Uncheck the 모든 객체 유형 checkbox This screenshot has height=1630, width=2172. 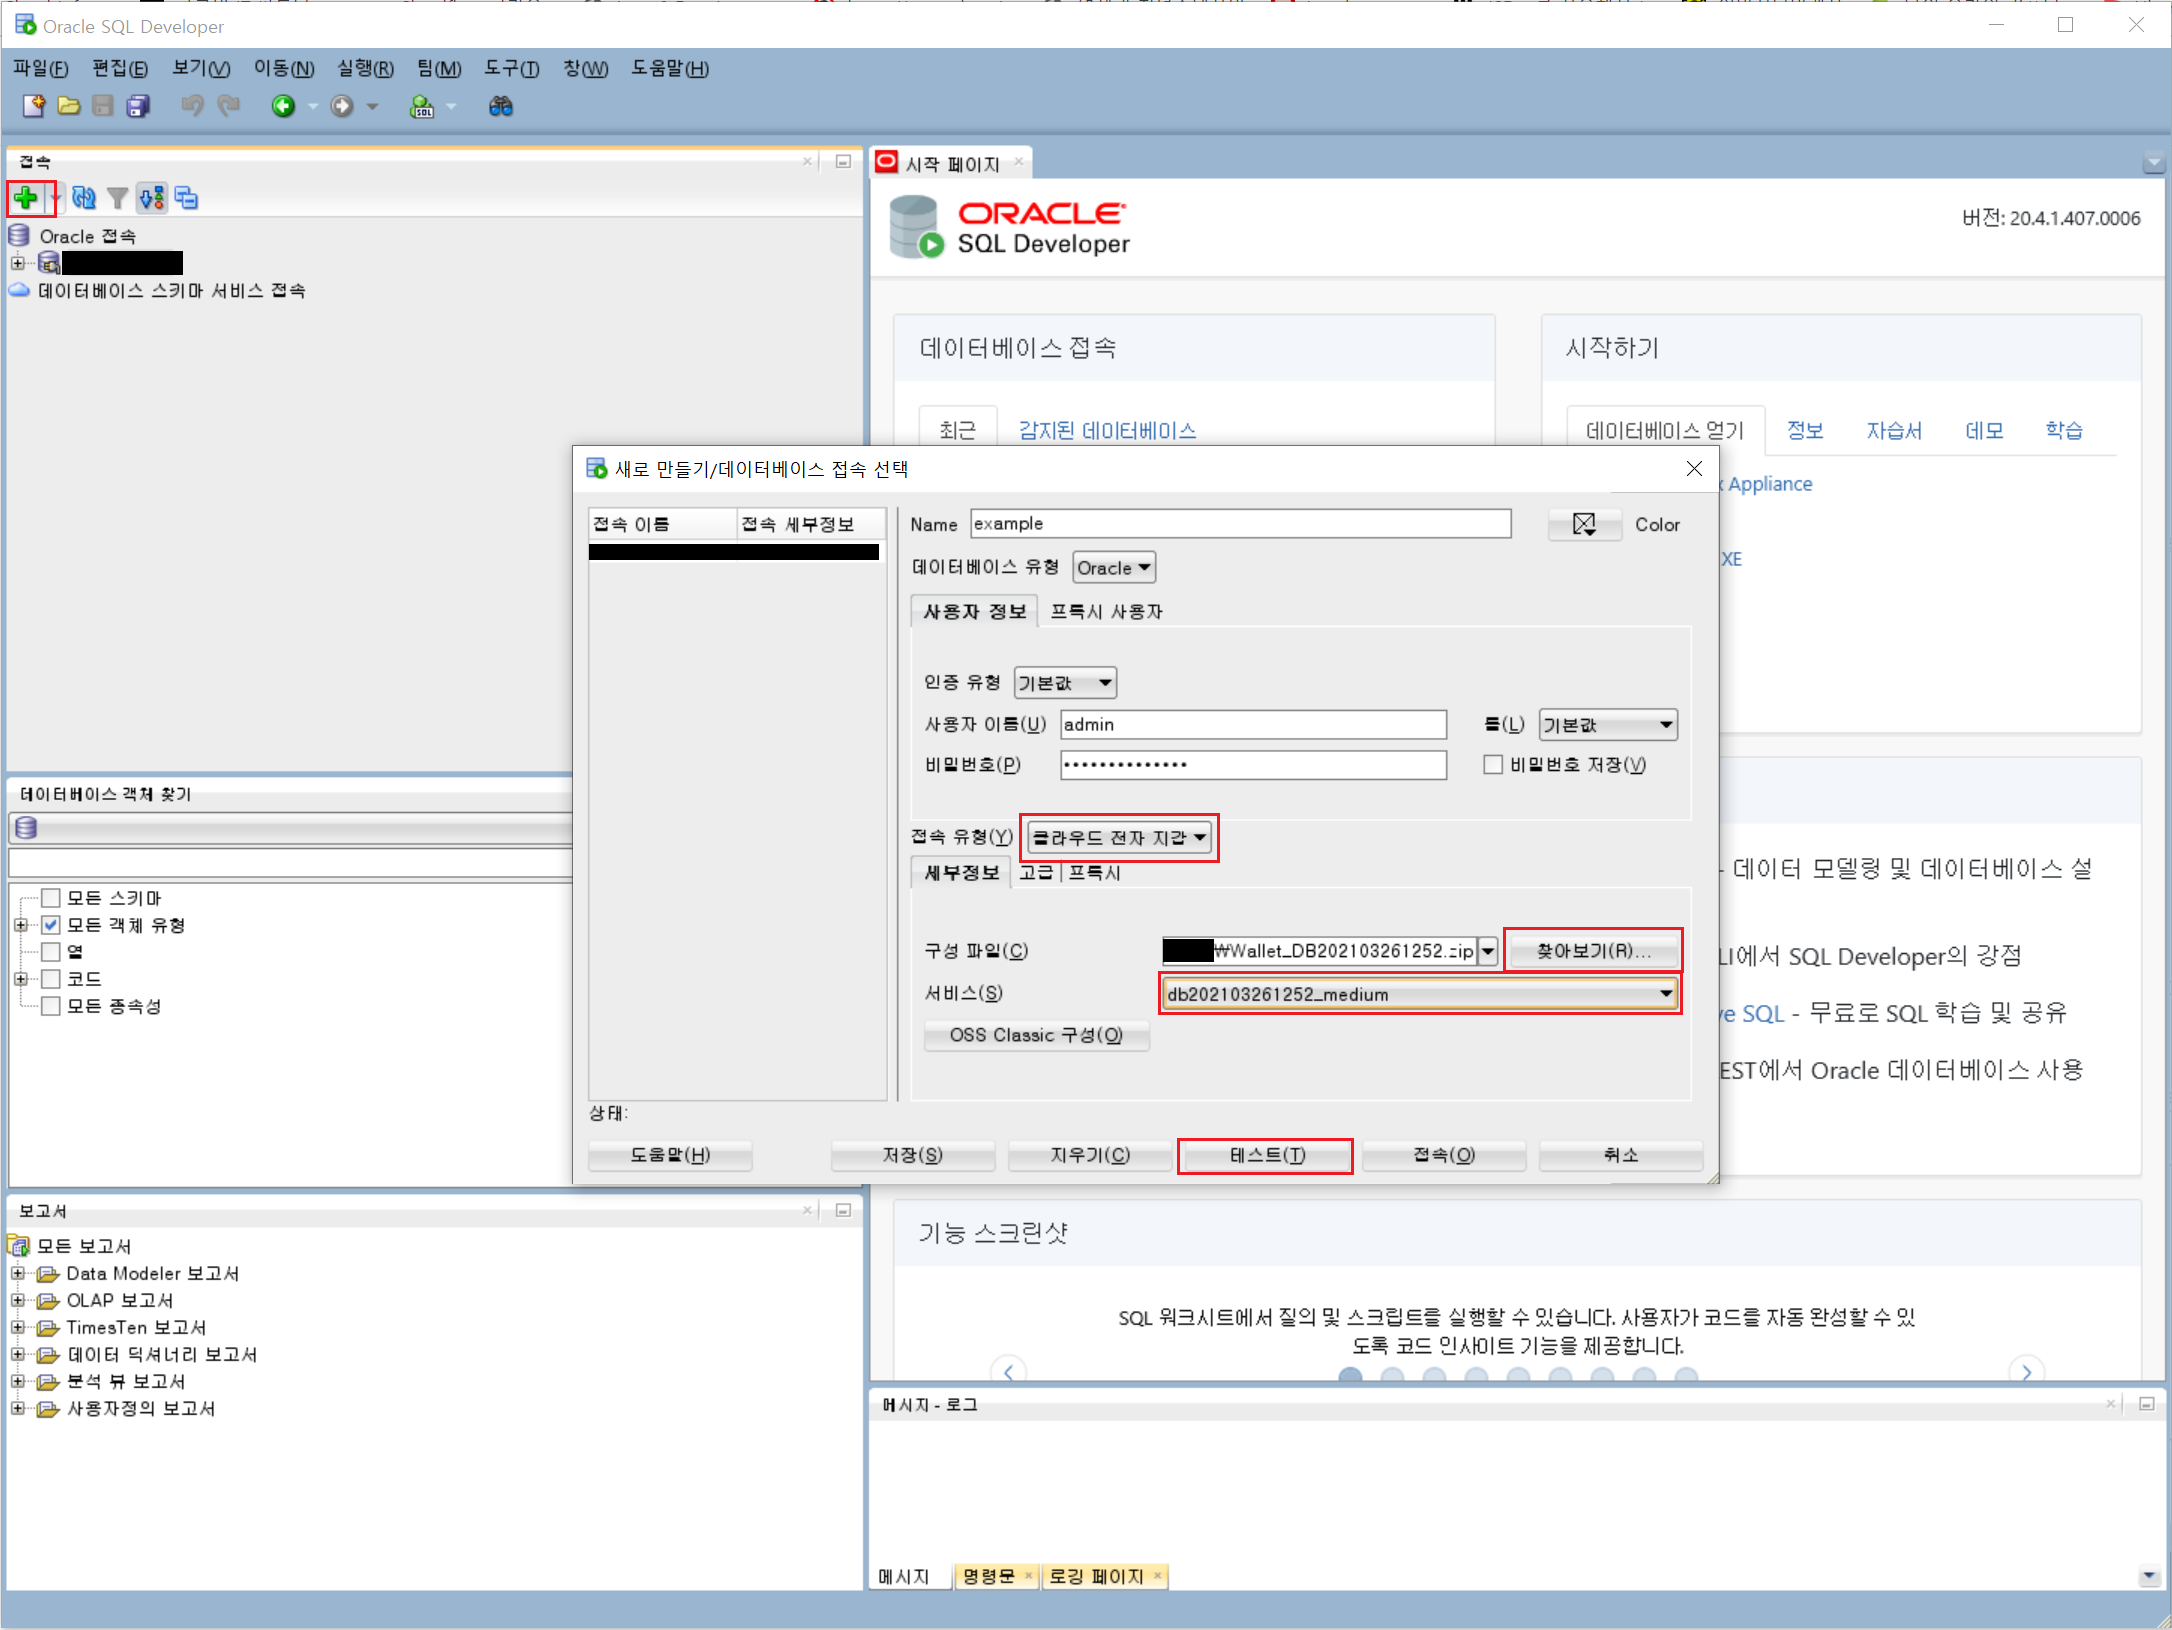coord(51,925)
